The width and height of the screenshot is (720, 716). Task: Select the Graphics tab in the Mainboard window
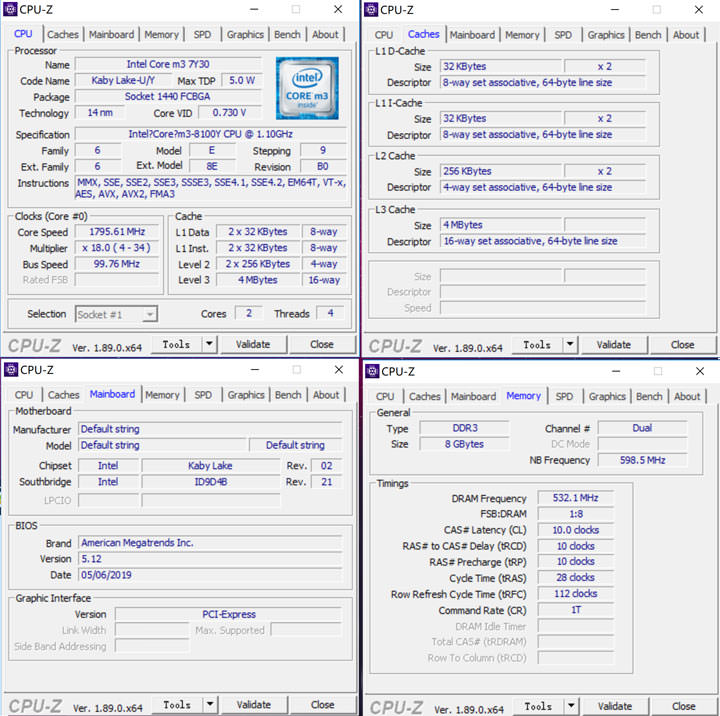click(x=245, y=395)
